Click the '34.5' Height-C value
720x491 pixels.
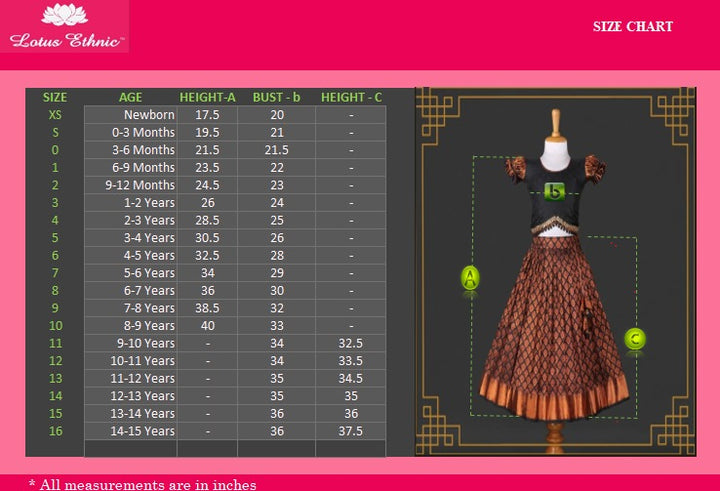[351, 378]
